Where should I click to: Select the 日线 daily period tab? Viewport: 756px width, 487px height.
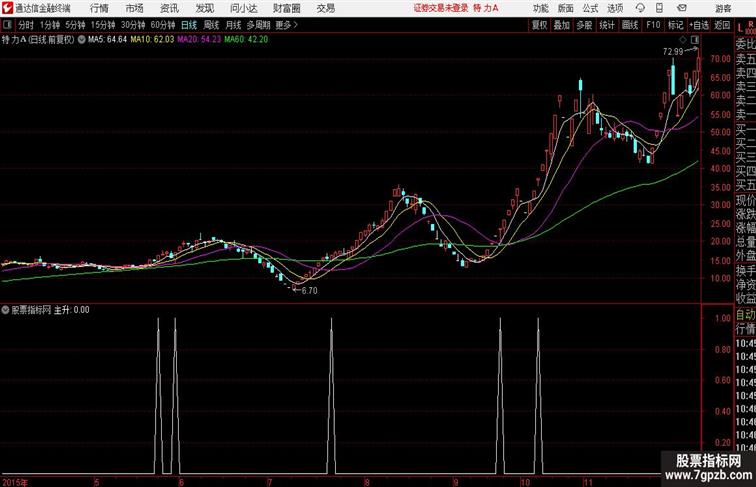pos(189,25)
